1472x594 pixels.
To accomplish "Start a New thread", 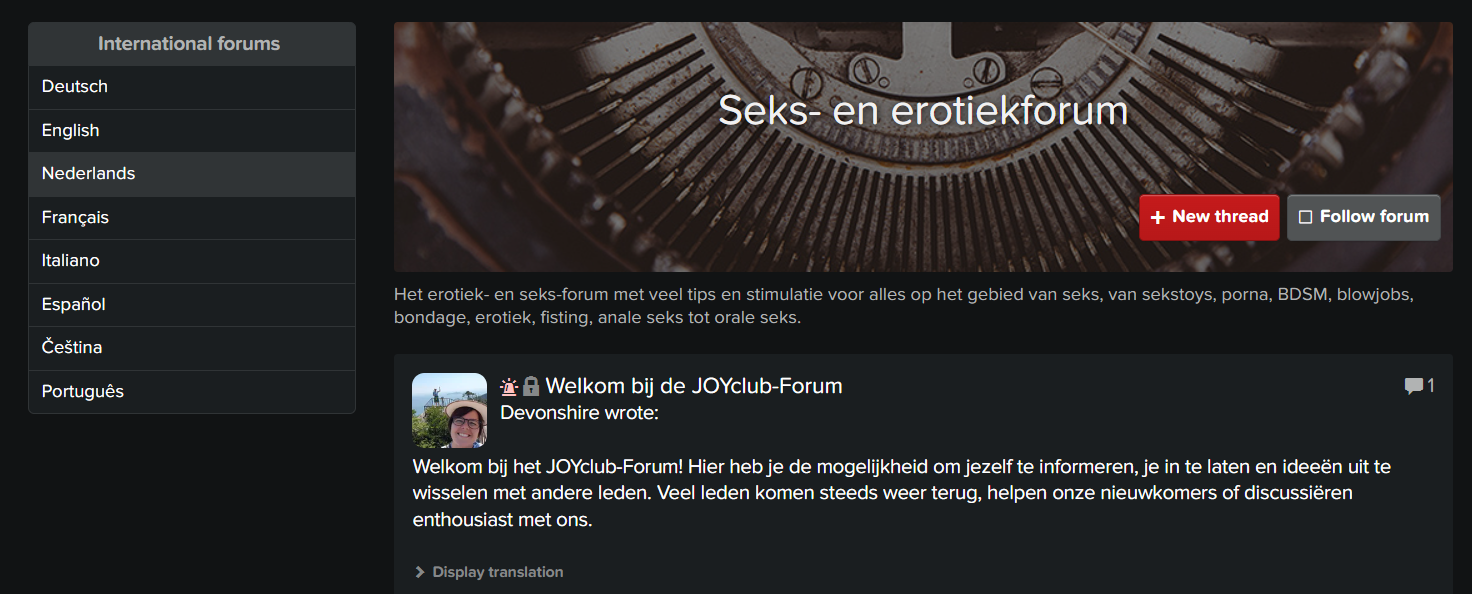I will click(1209, 217).
